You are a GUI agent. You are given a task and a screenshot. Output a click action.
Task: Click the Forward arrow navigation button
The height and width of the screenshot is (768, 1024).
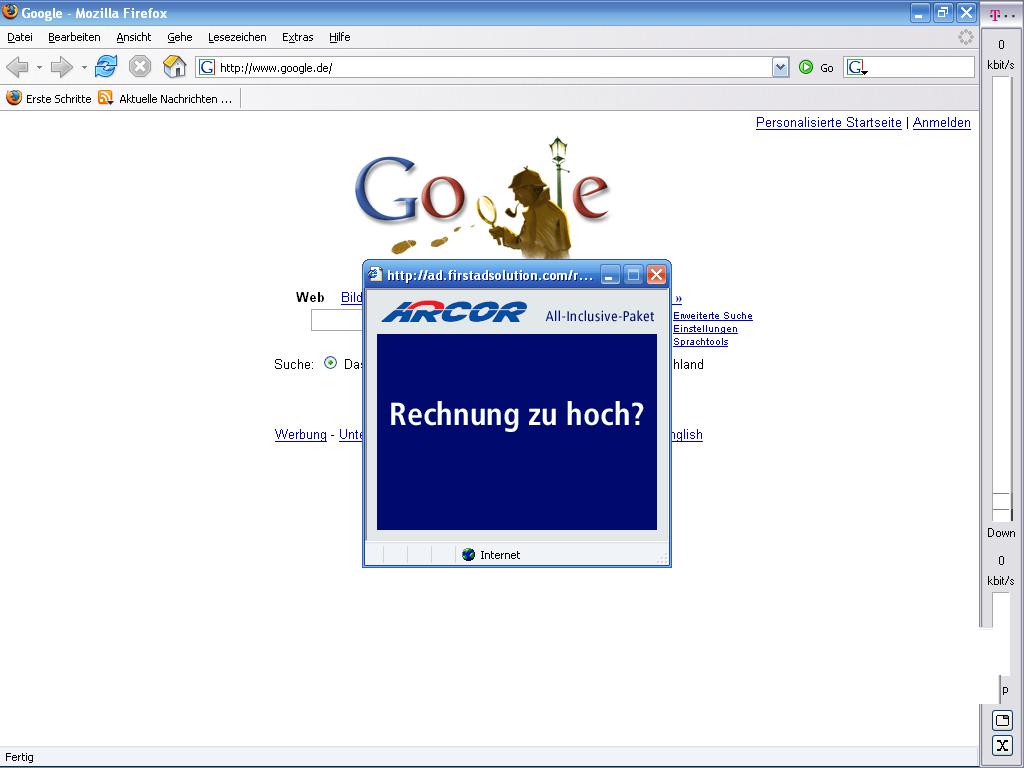61,67
